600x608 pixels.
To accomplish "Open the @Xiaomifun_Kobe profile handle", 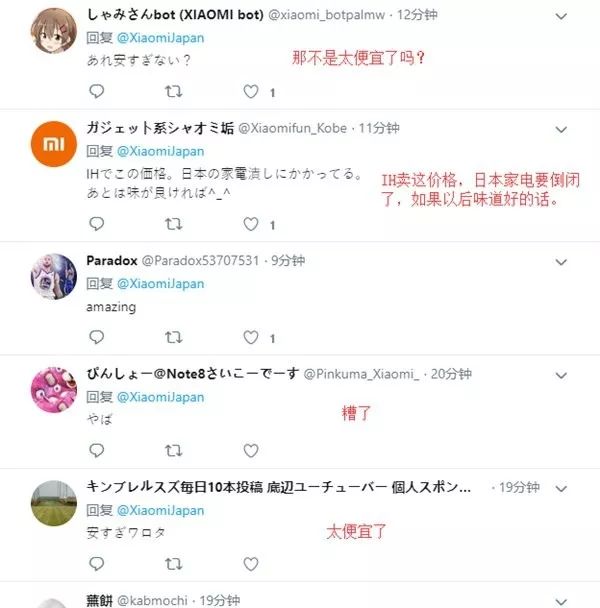I will point(292,128).
